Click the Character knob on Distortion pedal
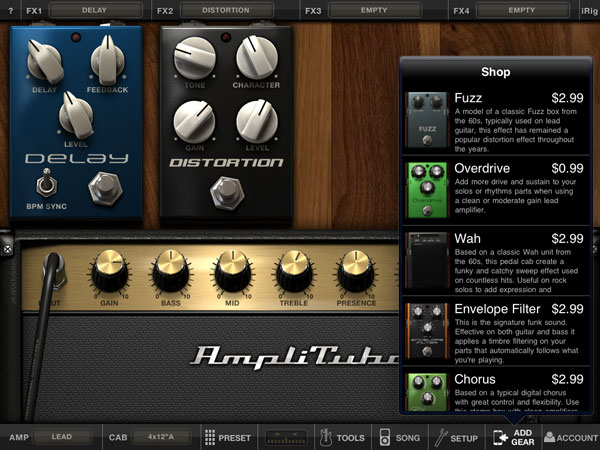The height and width of the screenshot is (450, 600). point(257,57)
